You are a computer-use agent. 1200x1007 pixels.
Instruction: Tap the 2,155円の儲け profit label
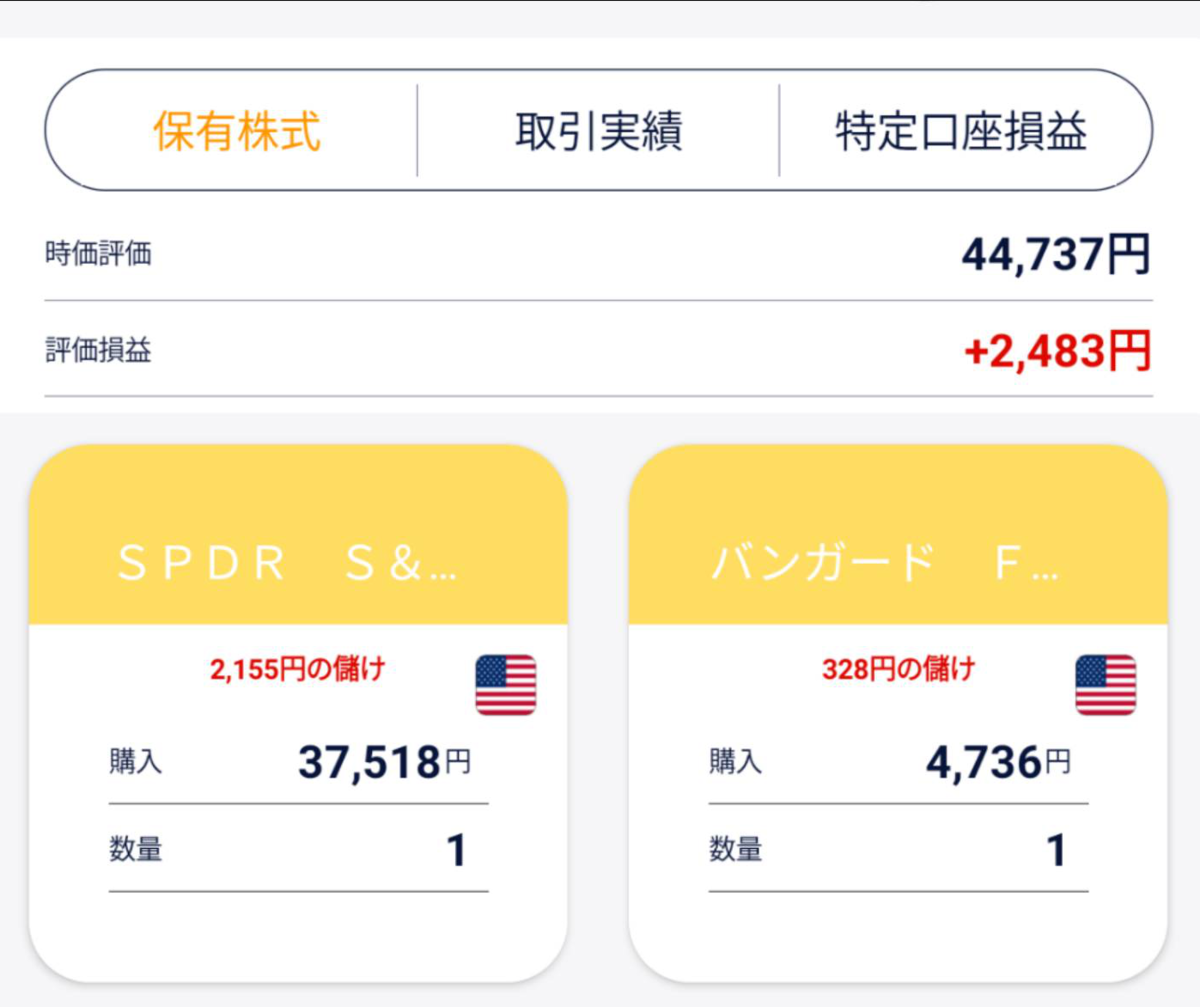(x=297, y=670)
